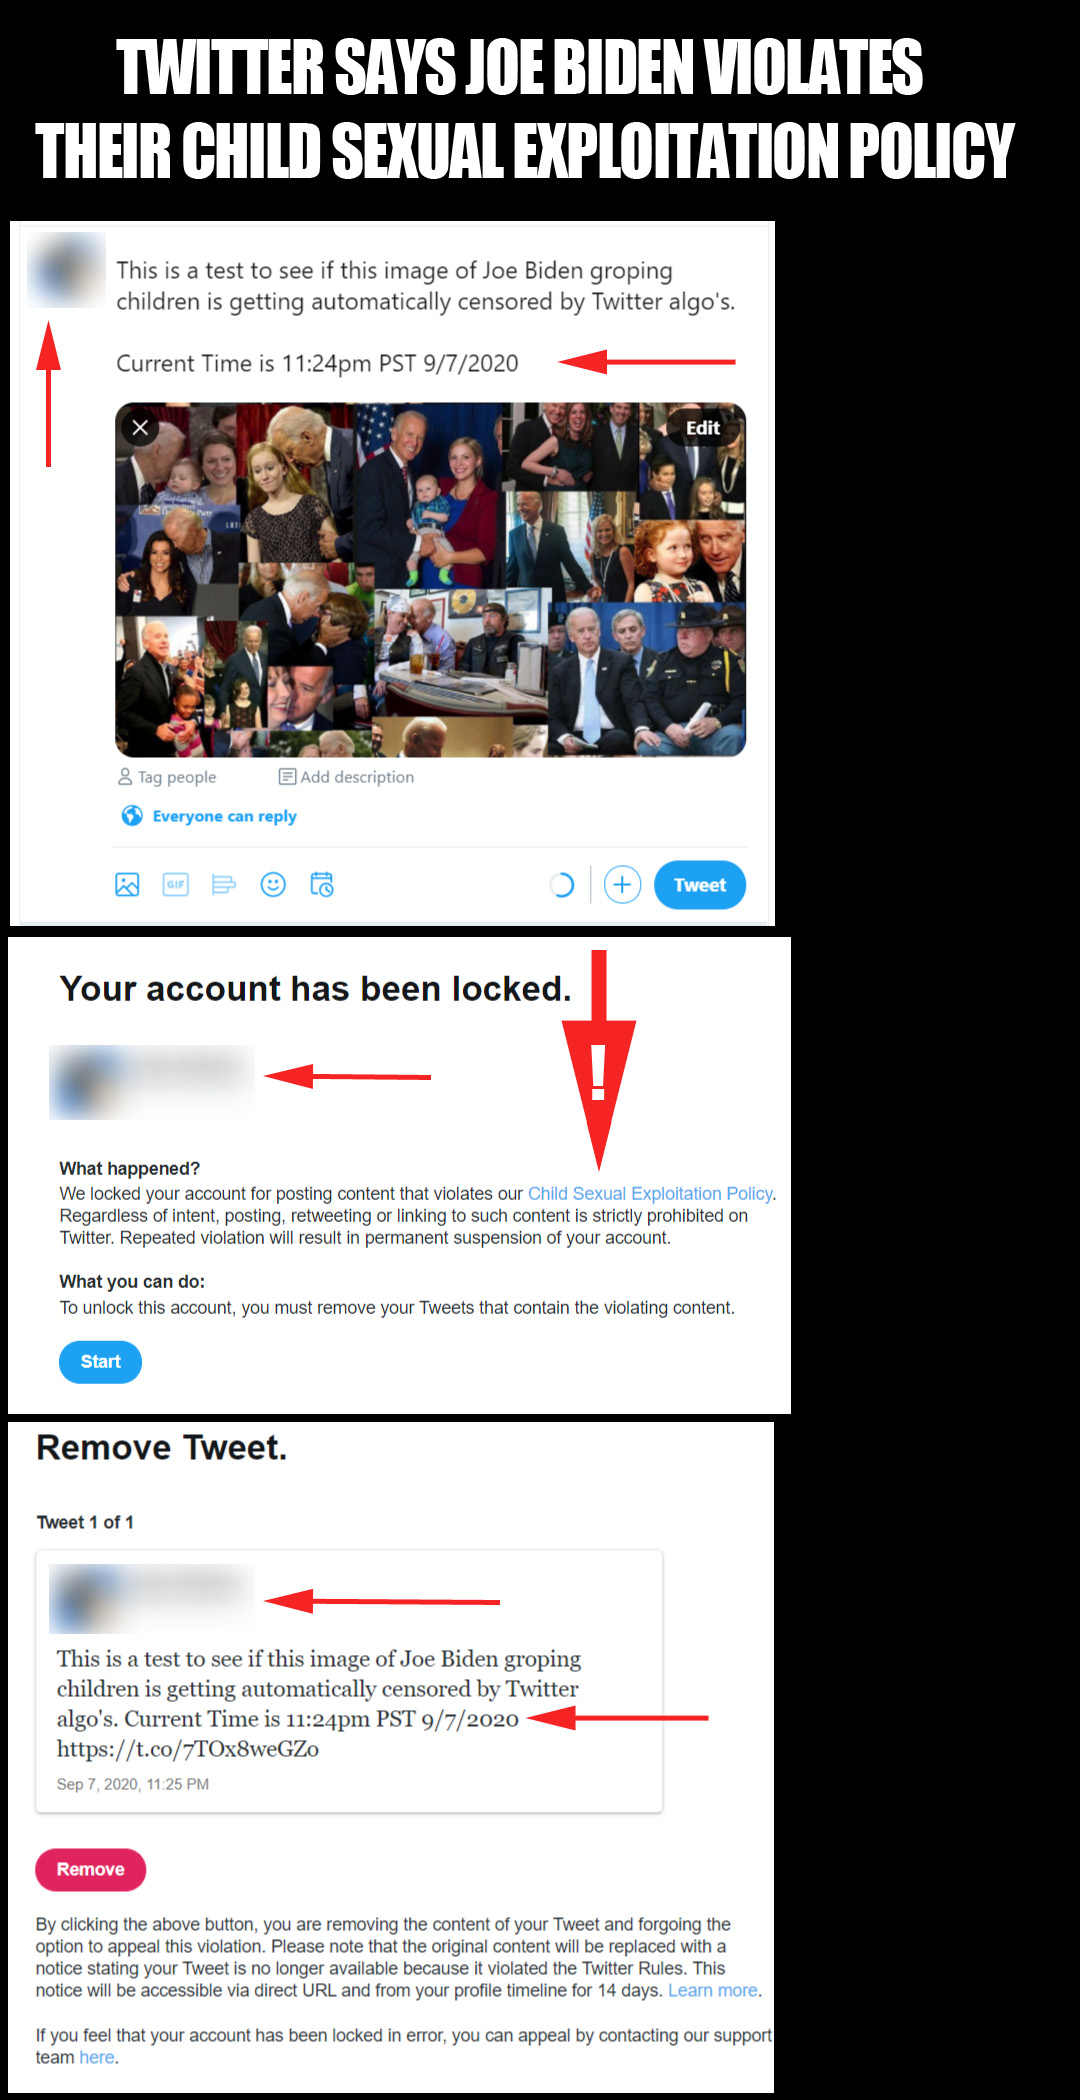Image resolution: width=1080 pixels, height=2100 pixels.
Task: Add another tweet with the plus icon
Action: (622, 885)
